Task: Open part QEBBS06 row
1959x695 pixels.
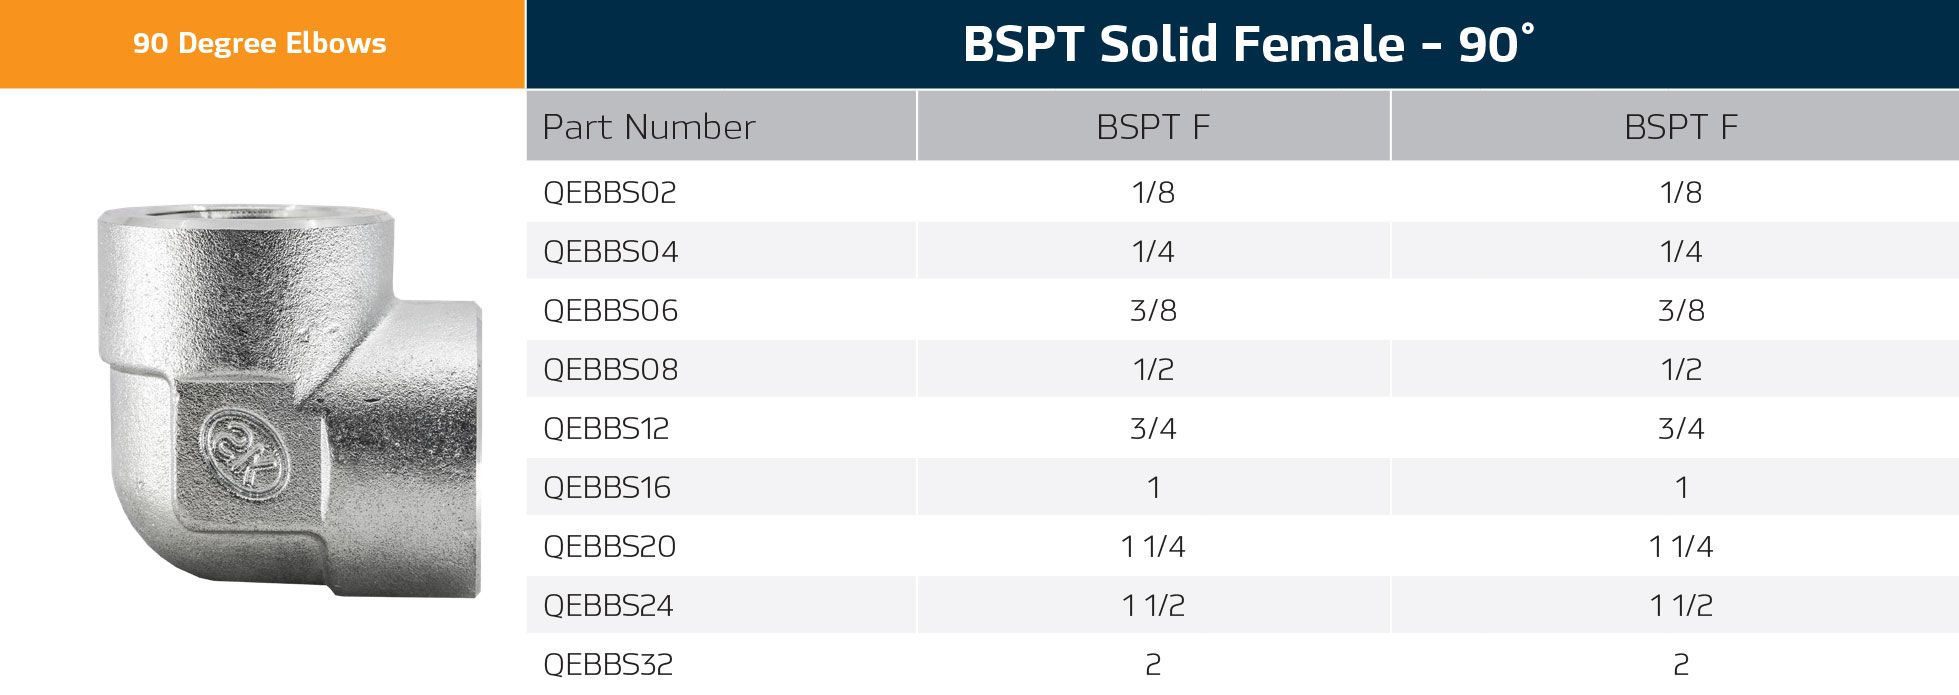Action: (x=611, y=310)
